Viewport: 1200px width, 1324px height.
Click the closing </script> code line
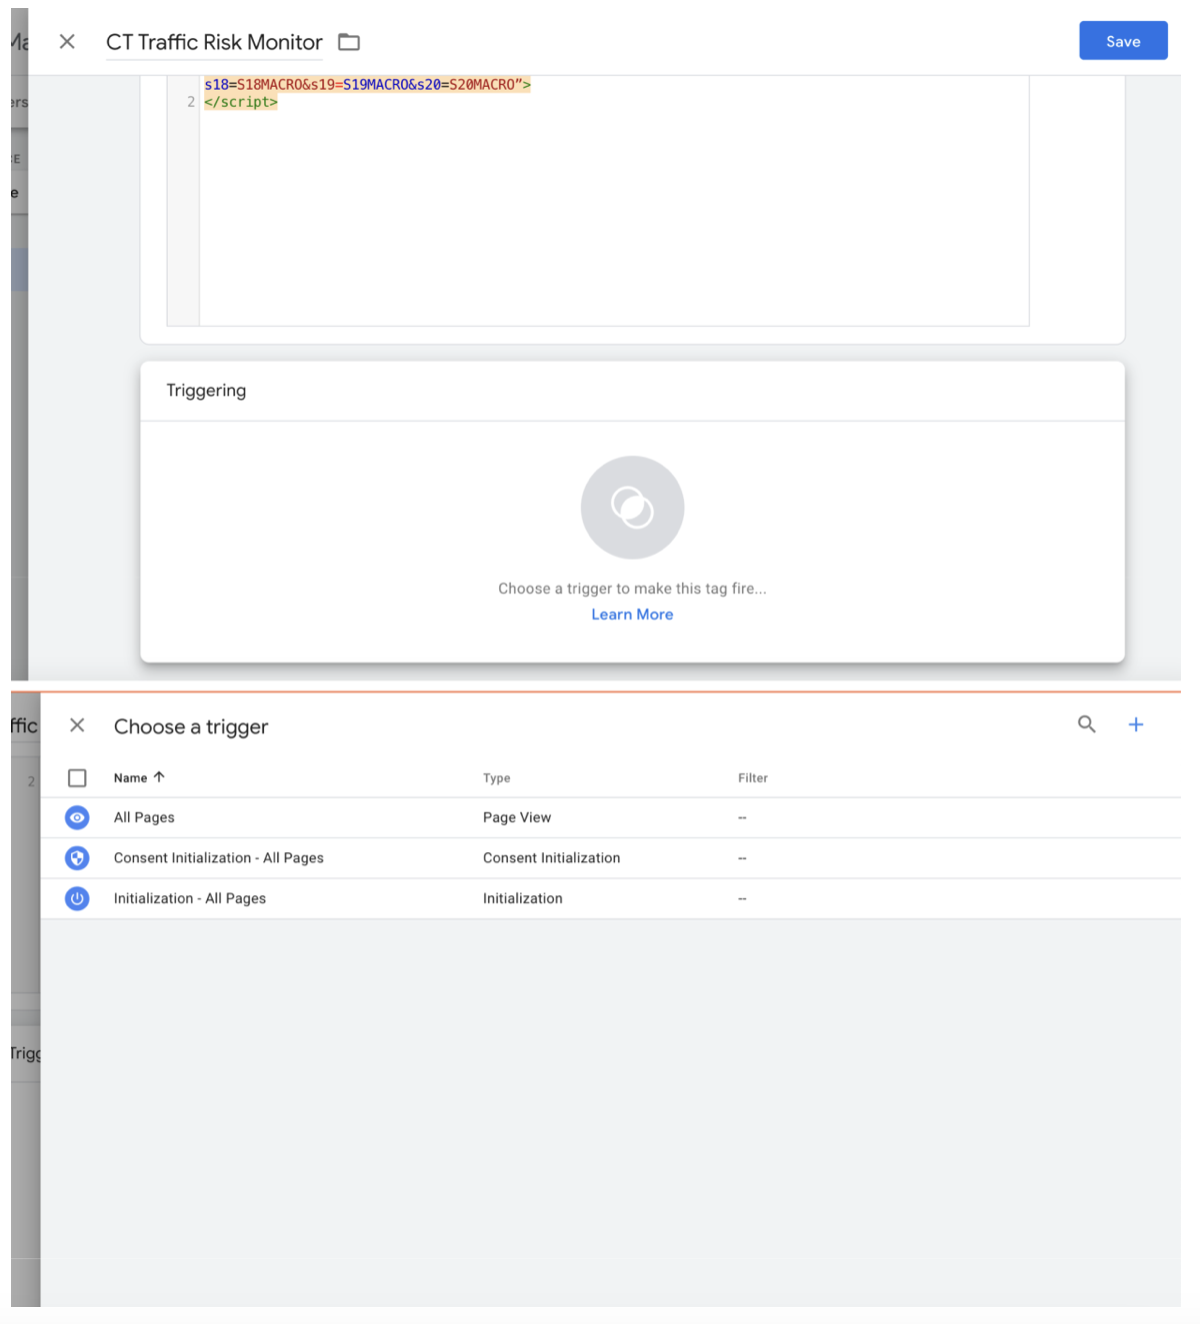tap(241, 102)
